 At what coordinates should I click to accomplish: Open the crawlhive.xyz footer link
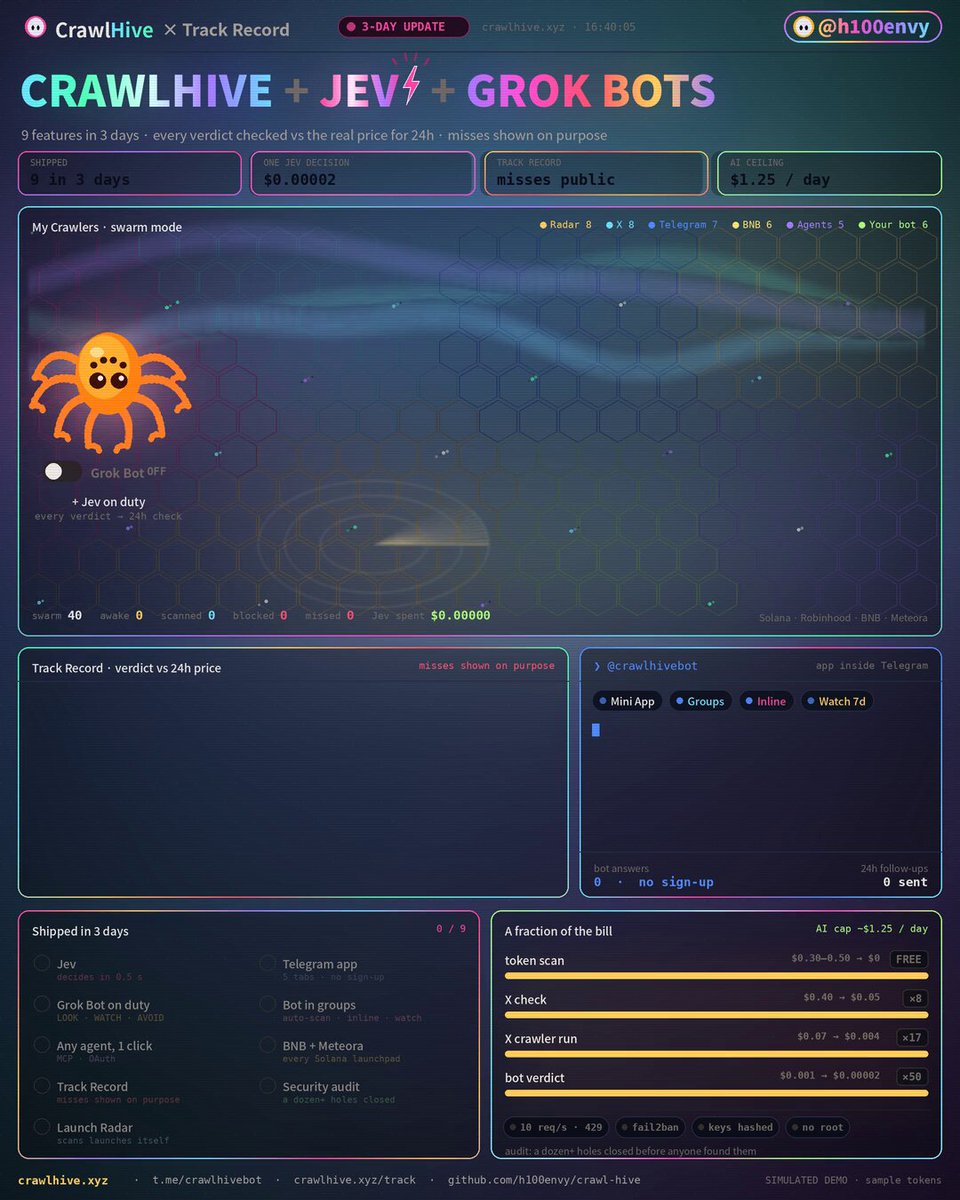tap(65, 1180)
